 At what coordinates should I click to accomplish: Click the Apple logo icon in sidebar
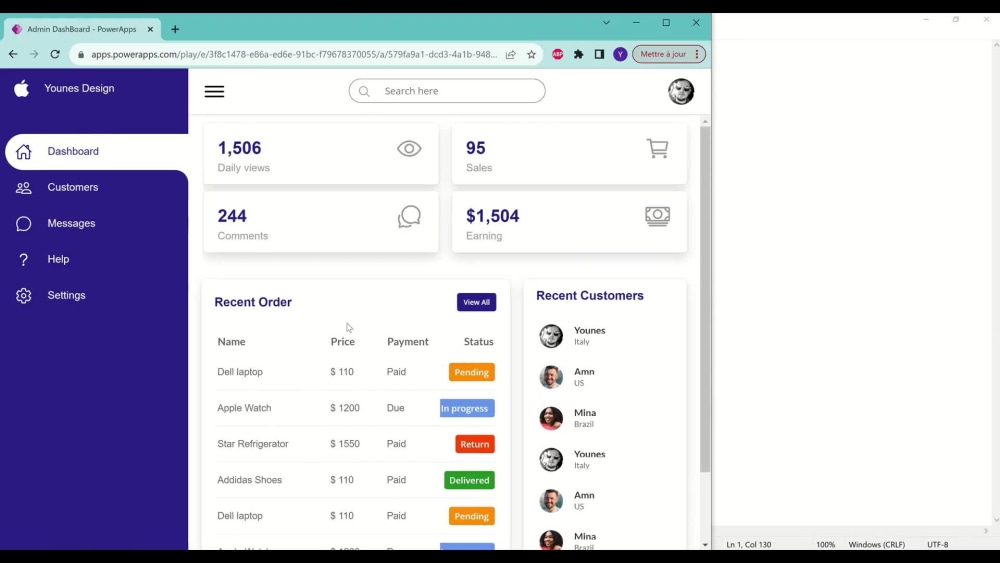click(x=22, y=89)
